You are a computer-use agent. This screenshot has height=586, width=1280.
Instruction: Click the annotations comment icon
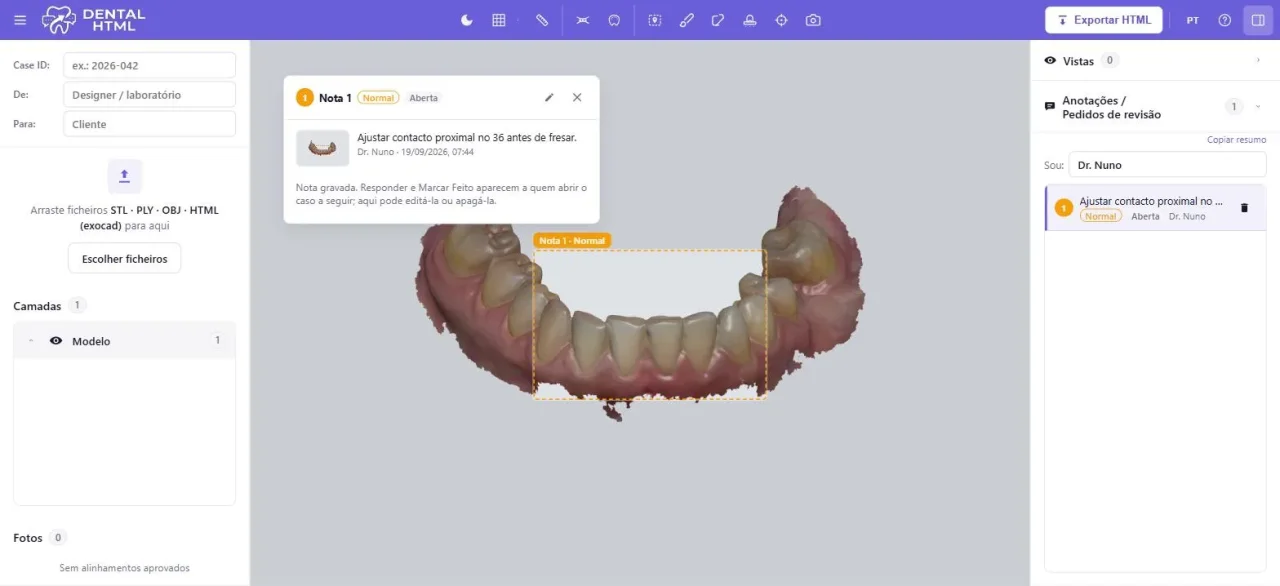click(x=1050, y=106)
